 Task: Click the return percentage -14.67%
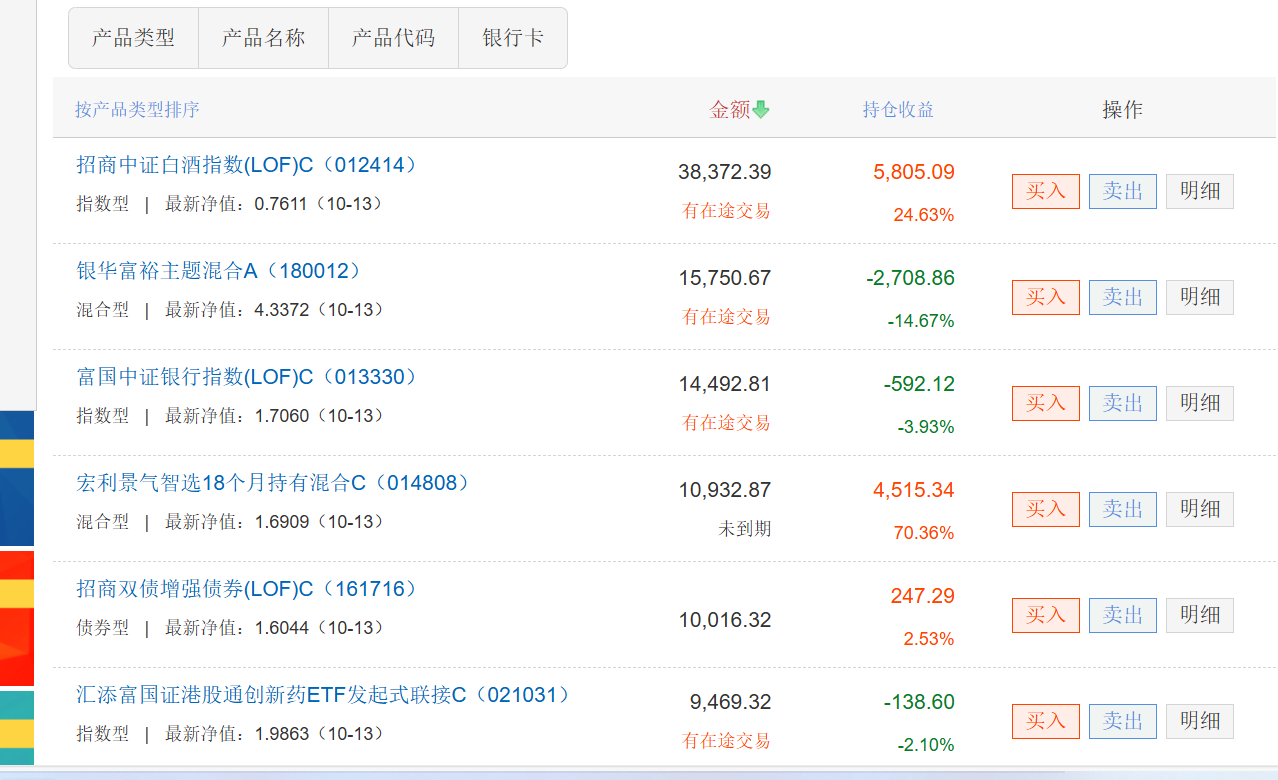[921, 321]
